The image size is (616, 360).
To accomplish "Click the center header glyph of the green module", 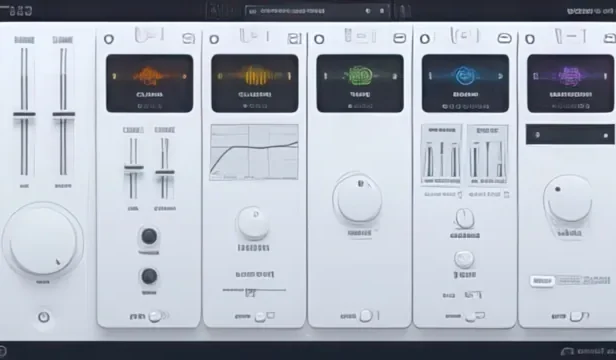I will click(360, 36).
